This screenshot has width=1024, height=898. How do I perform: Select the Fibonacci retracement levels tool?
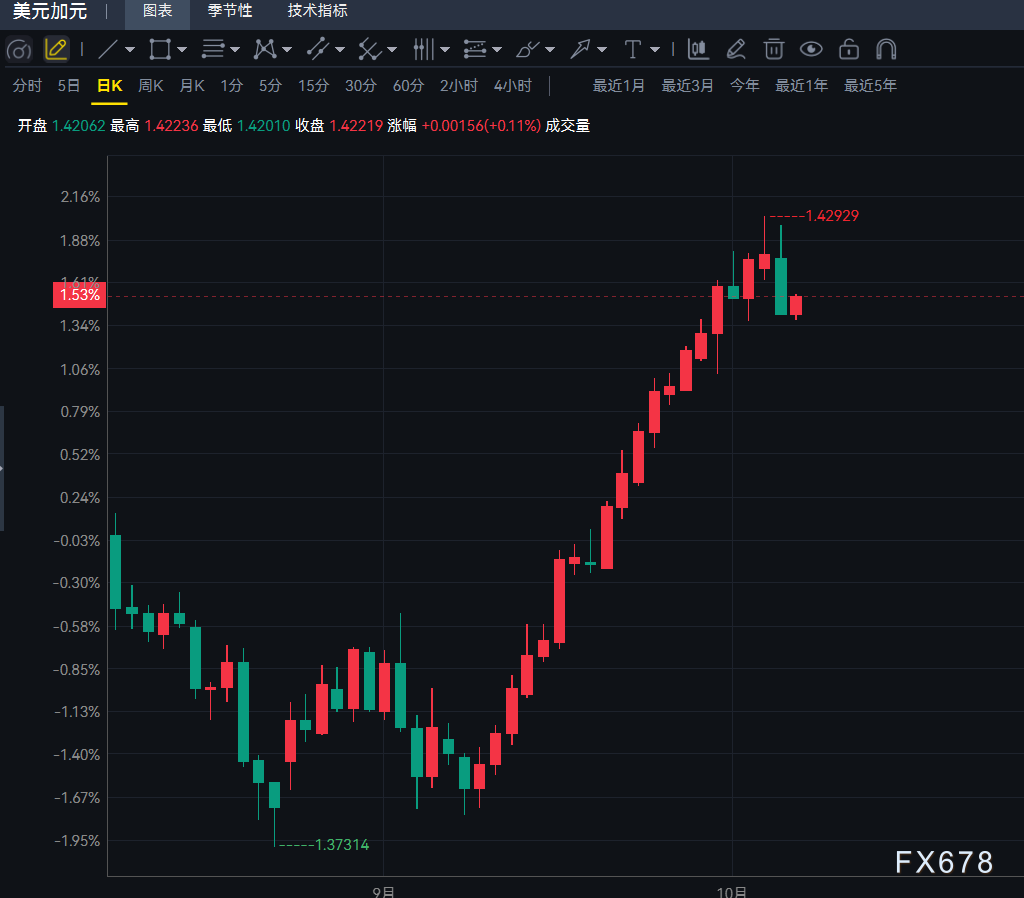[x=475, y=50]
